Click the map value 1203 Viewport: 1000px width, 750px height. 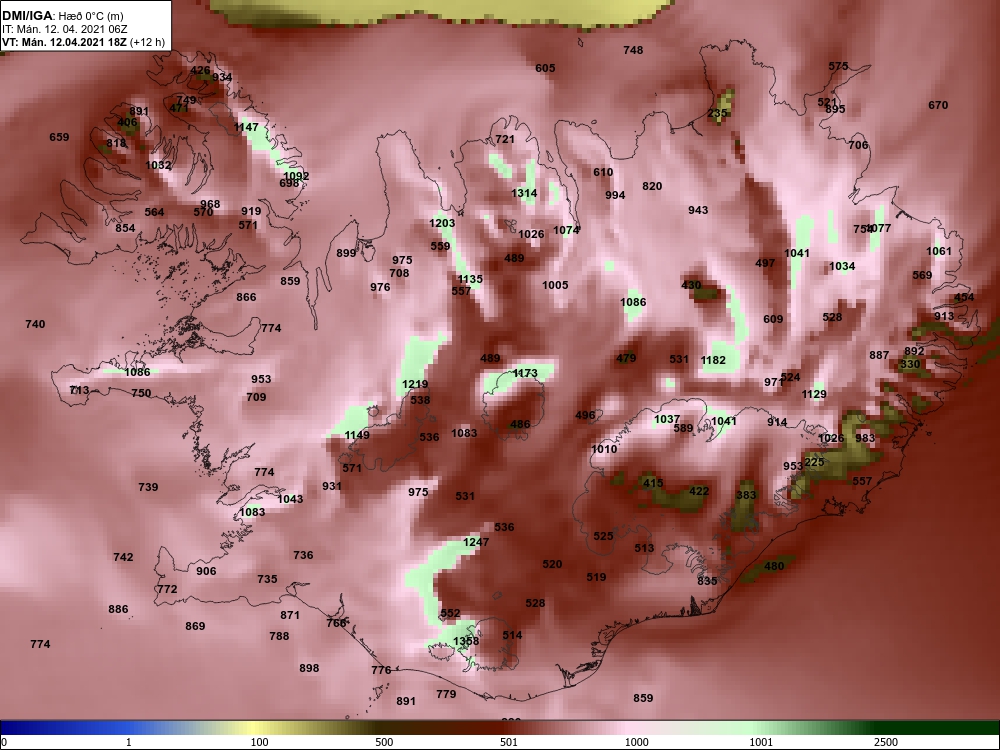pyautogui.click(x=442, y=223)
